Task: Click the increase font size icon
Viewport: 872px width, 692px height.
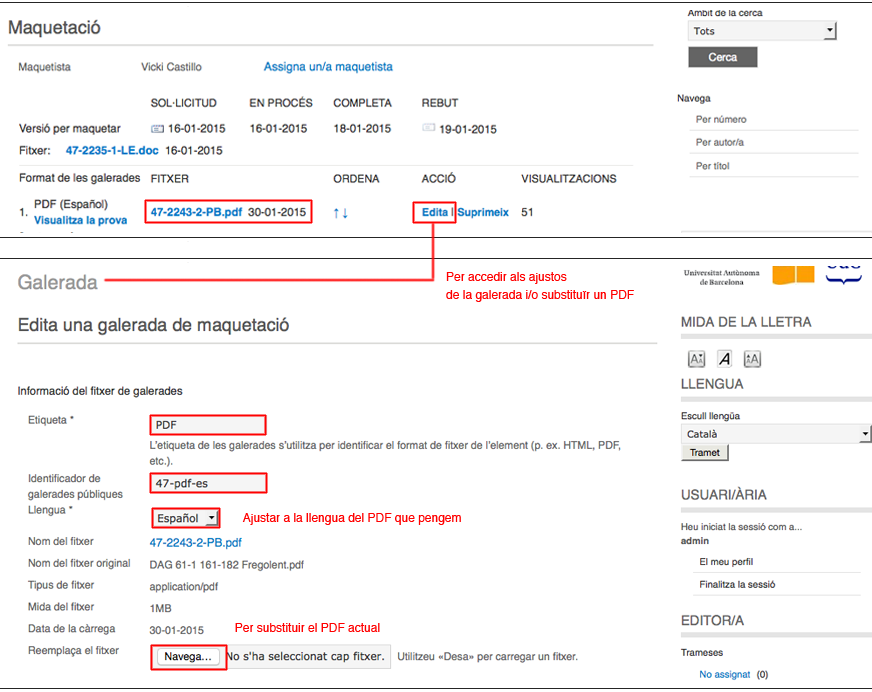Action: (x=752, y=359)
